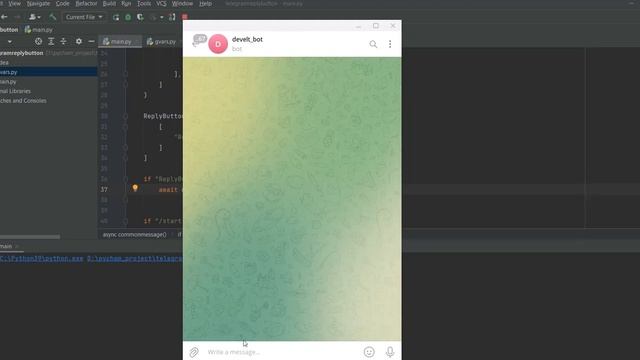The width and height of the screenshot is (640, 360).
Task: Click the chat bubble icon in Telegram header
Action: (200, 40)
